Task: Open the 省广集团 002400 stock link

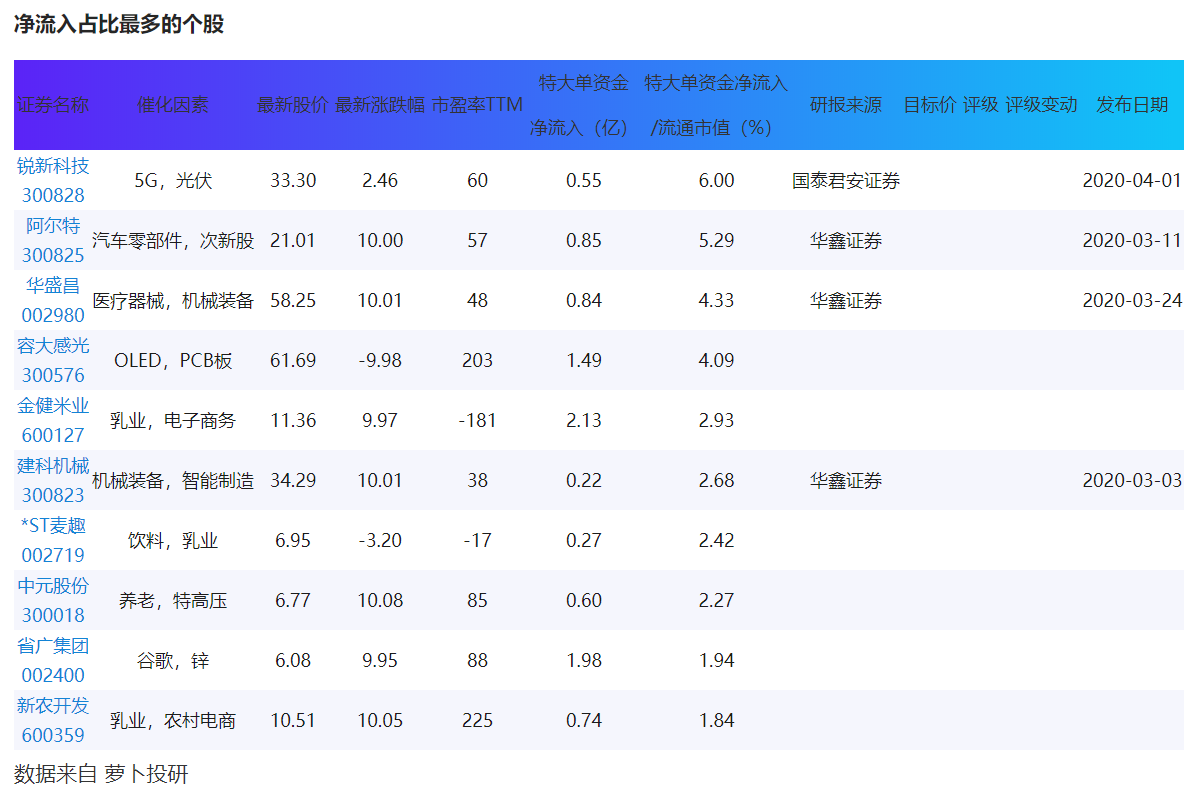Action: (x=53, y=660)
